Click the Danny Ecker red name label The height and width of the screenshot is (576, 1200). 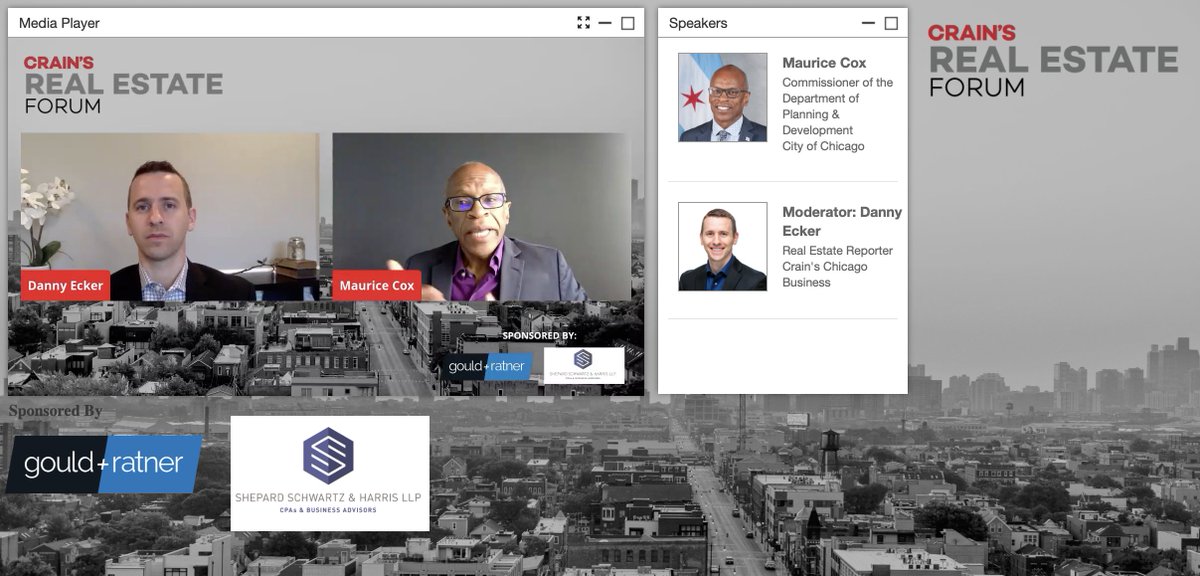click(65, 285)
